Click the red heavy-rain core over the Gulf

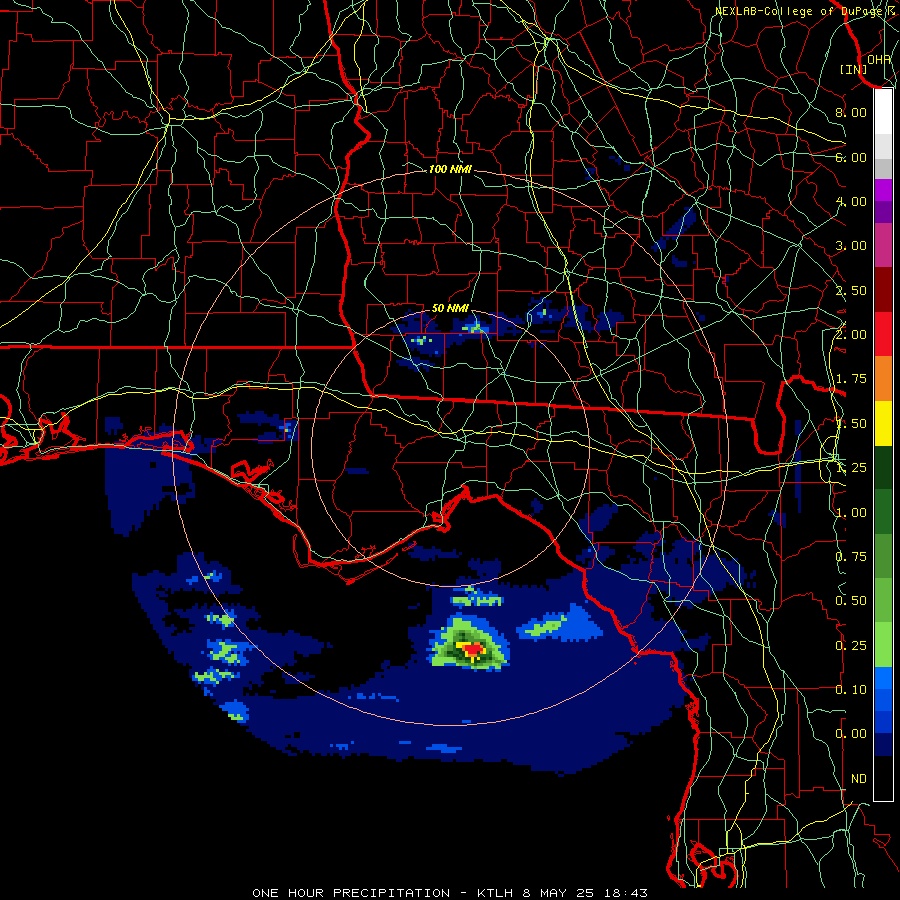coord(473,650)
